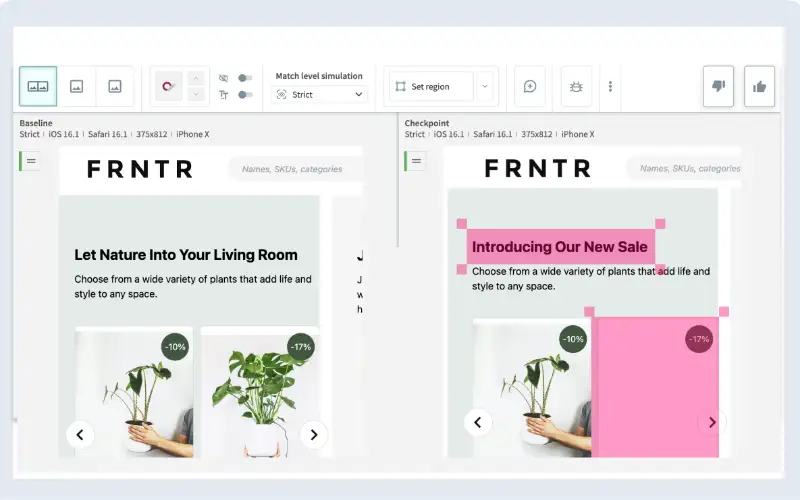Click the 'Checkpoint' panel title

427,123
